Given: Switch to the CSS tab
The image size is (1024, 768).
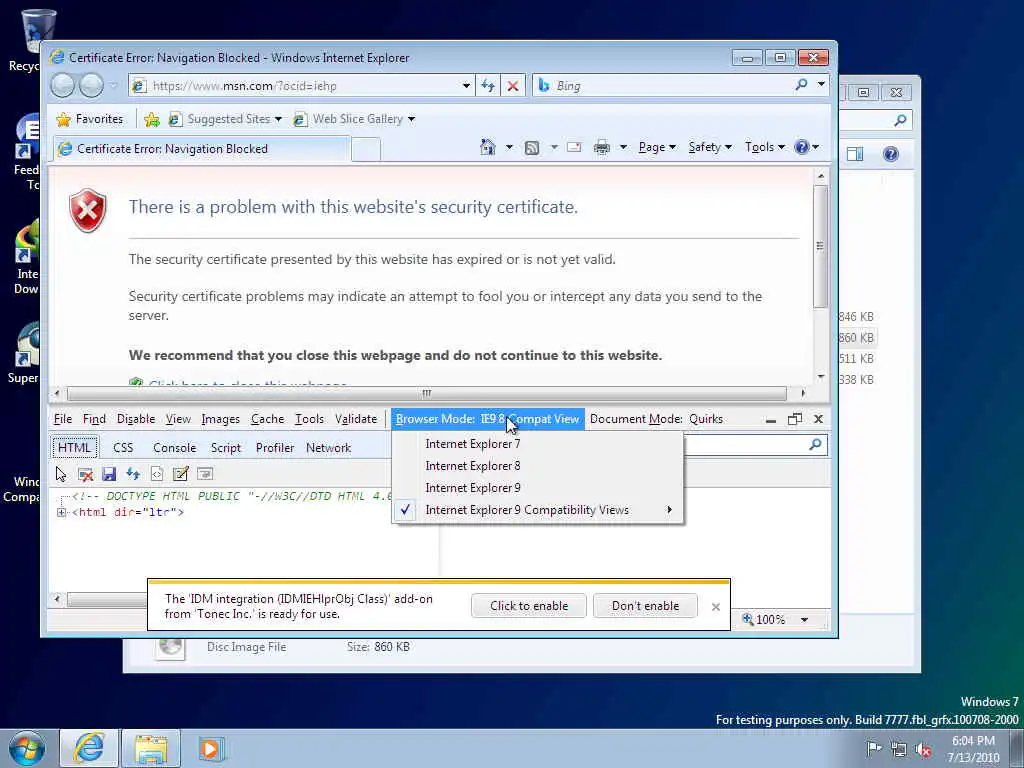Looking at the screenshot, I should [x=123, y=448].
